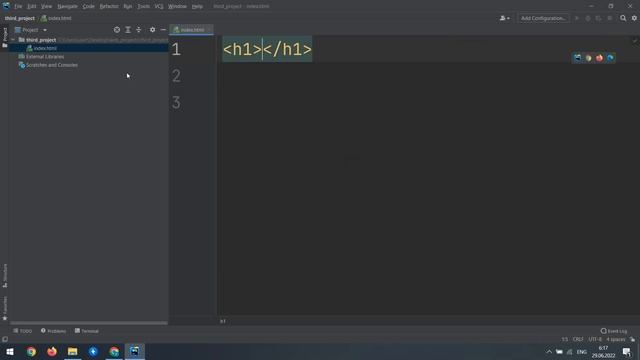Click the Debug bug icon
The height and width of the screenshot is (360, 640).
(588, 18)
